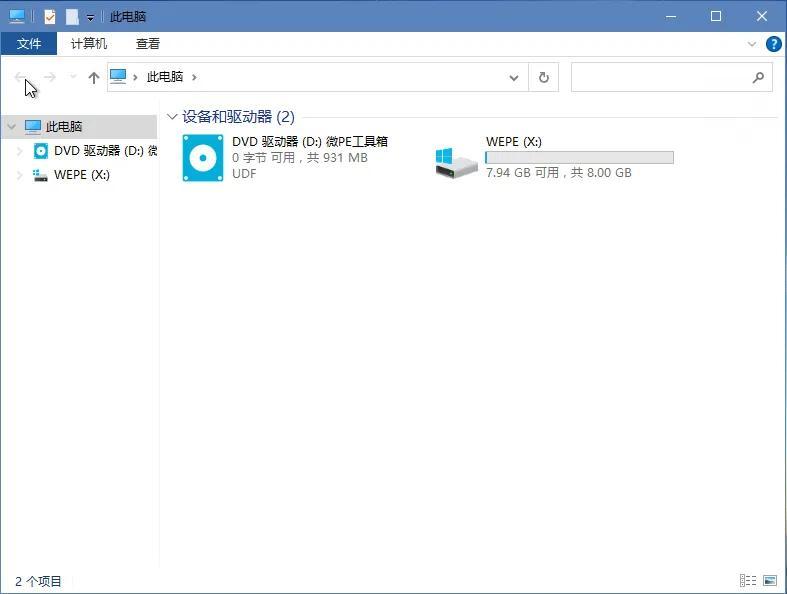
Task: Click the chevron after 此电脑 in address bar
Action: tap(194, 77)
